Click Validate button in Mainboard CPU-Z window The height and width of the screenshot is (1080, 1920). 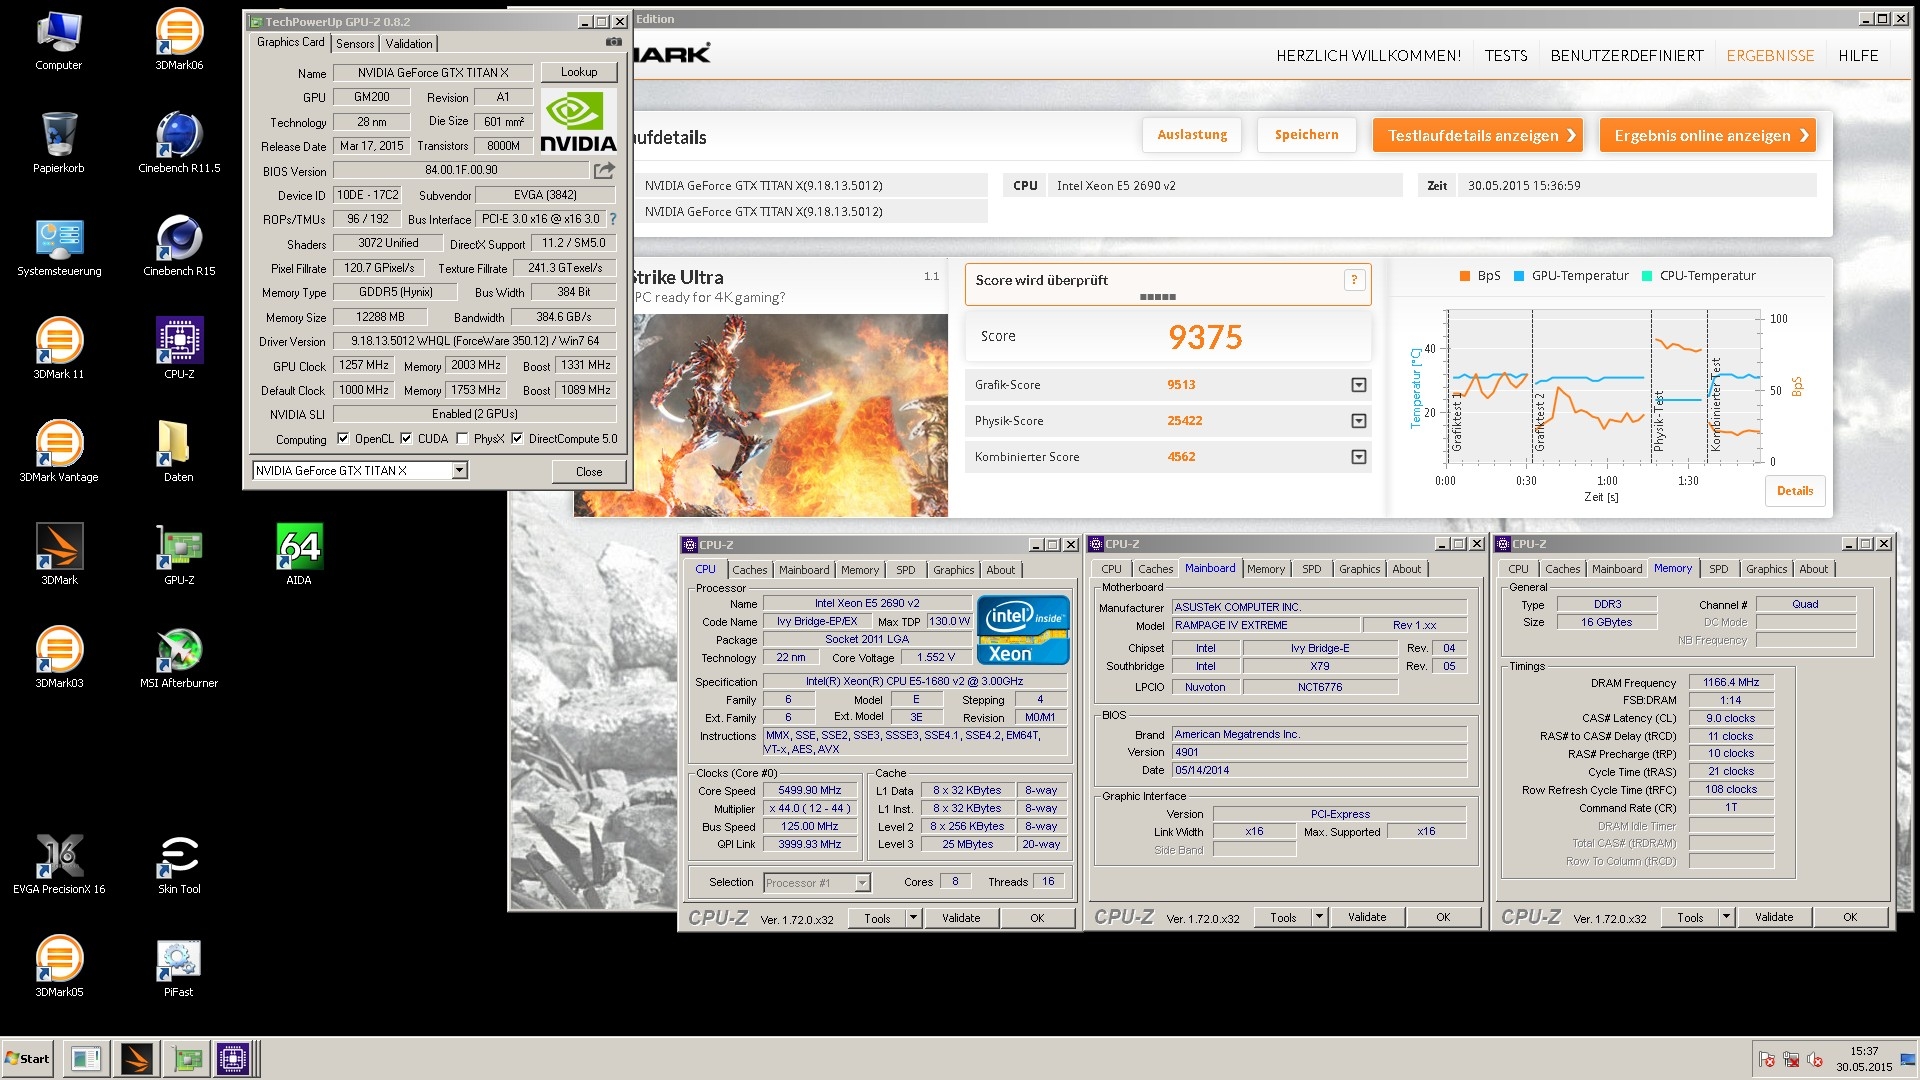[1366, 917]
